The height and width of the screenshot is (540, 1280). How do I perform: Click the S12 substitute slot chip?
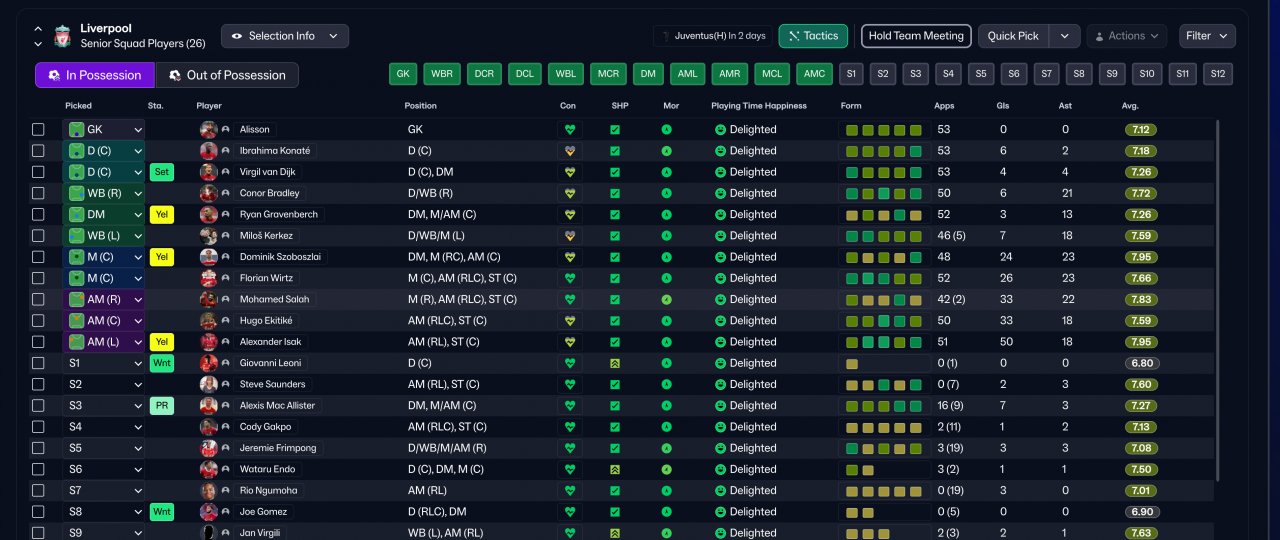[x=1217, y=74]
